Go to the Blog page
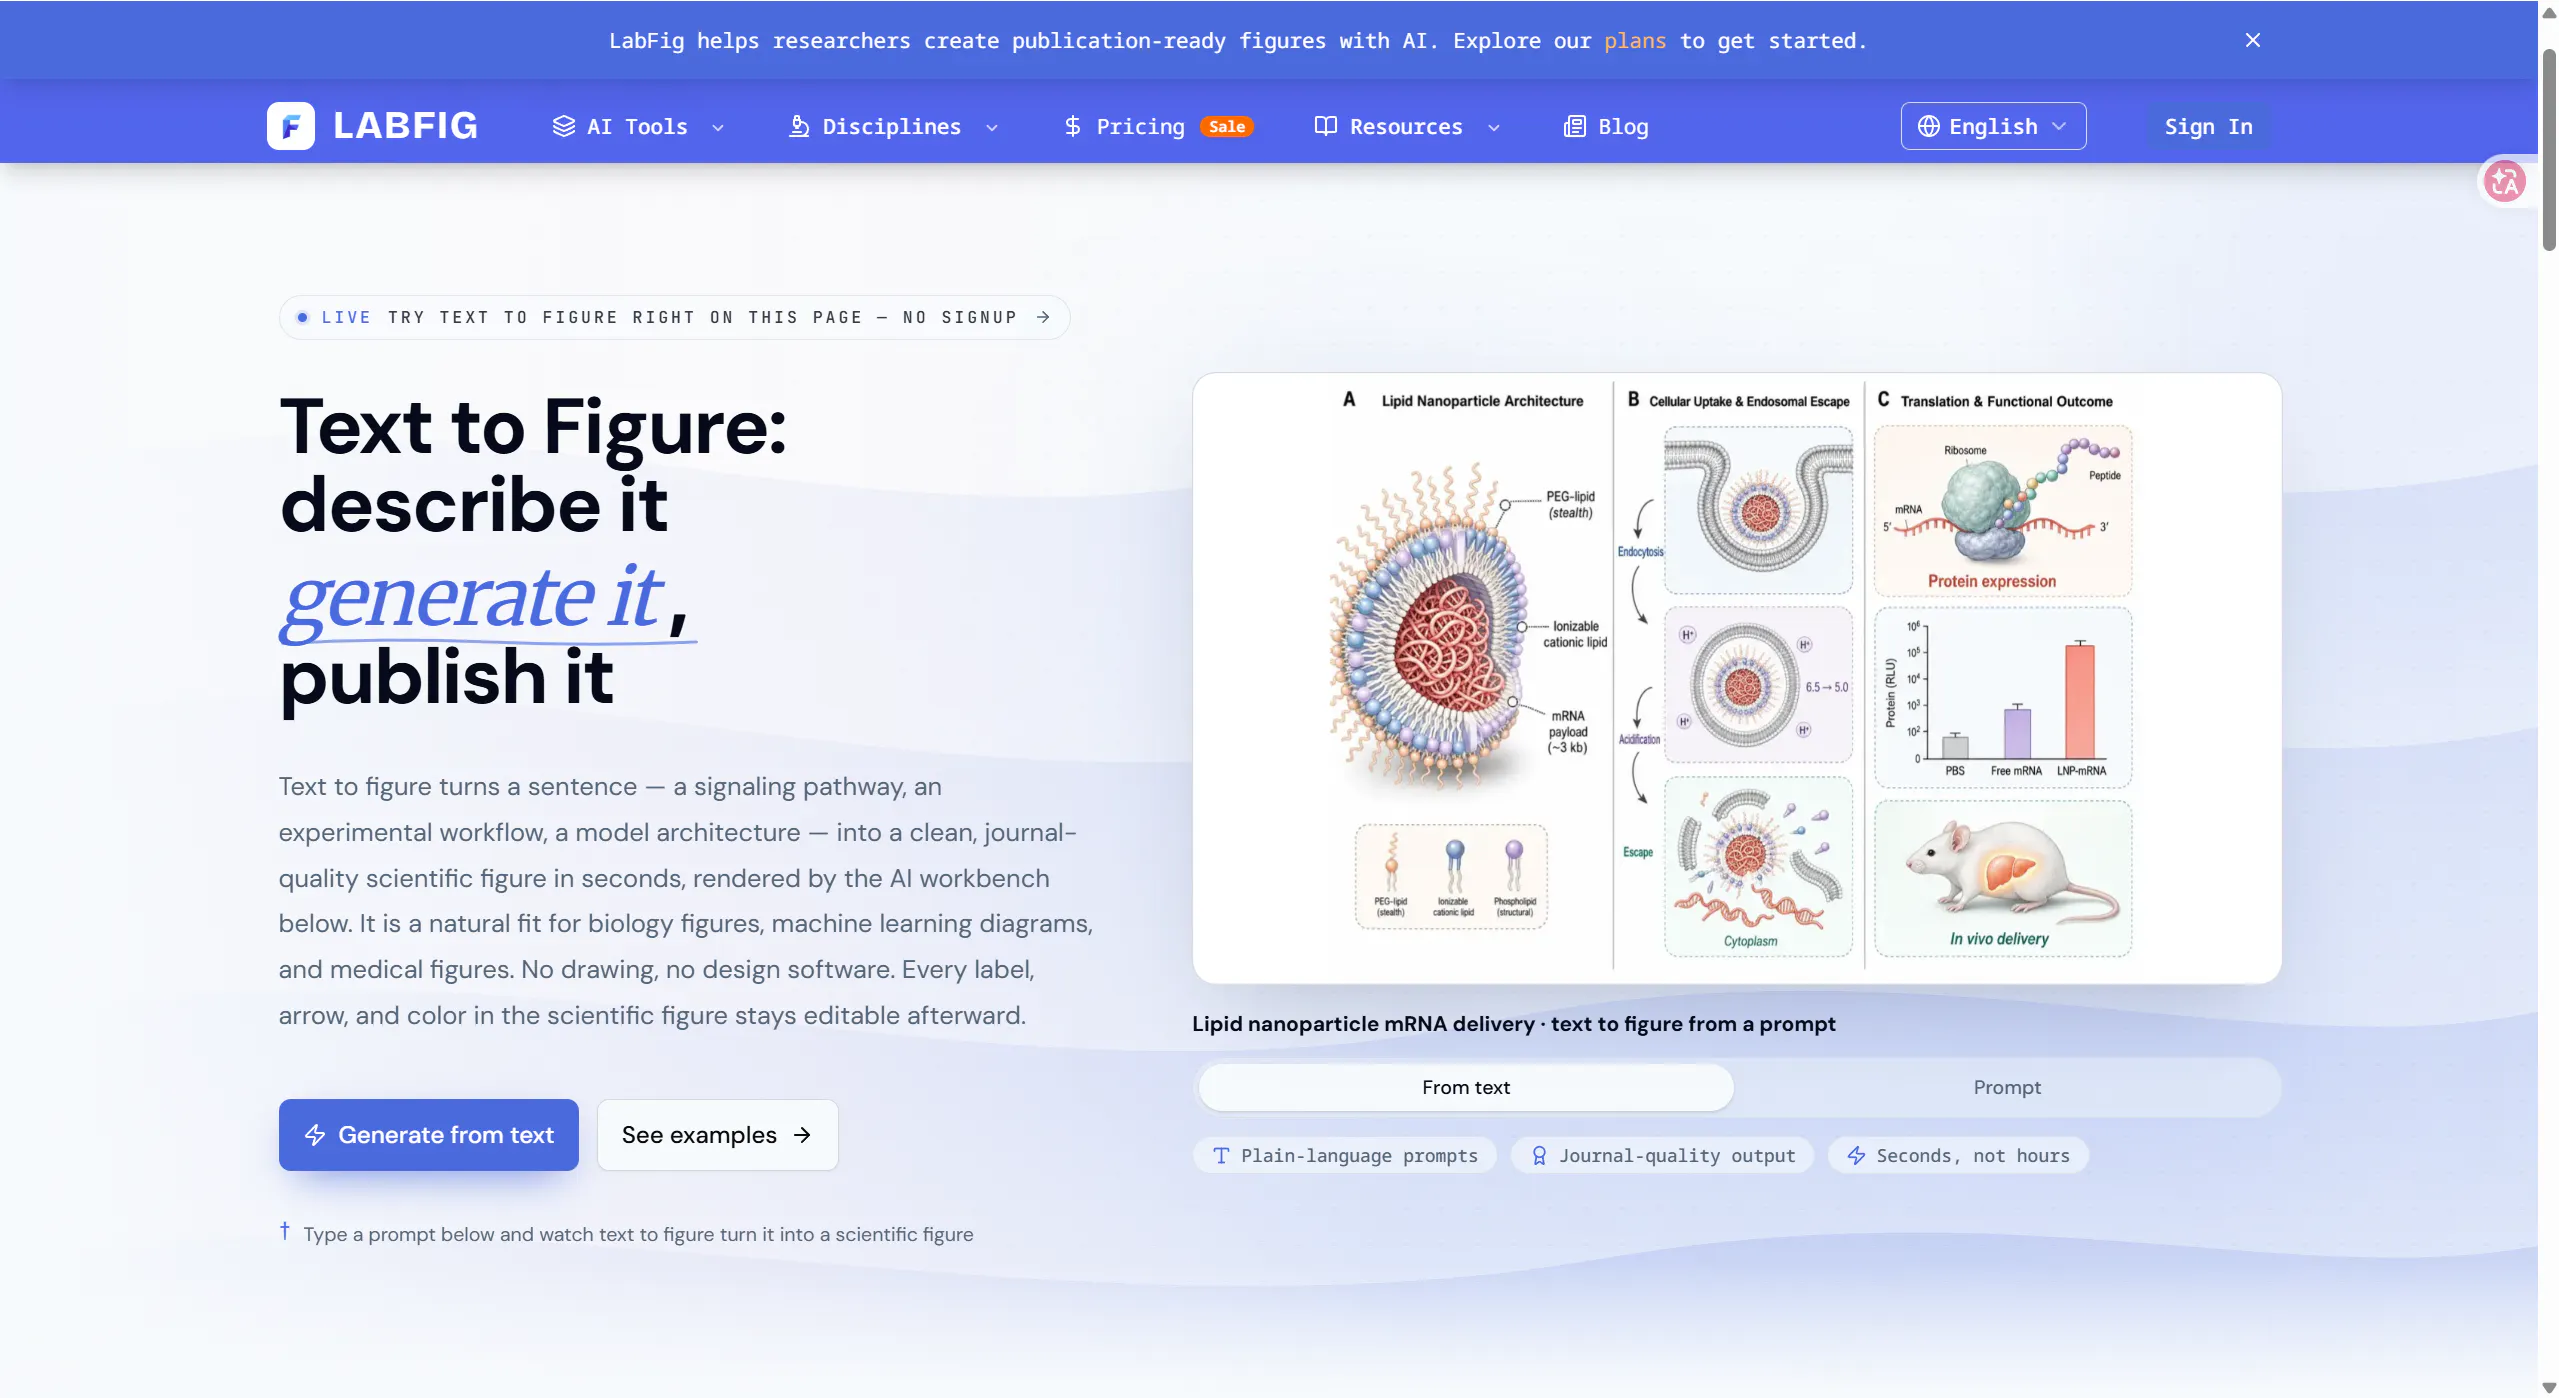 (1606, 126)
